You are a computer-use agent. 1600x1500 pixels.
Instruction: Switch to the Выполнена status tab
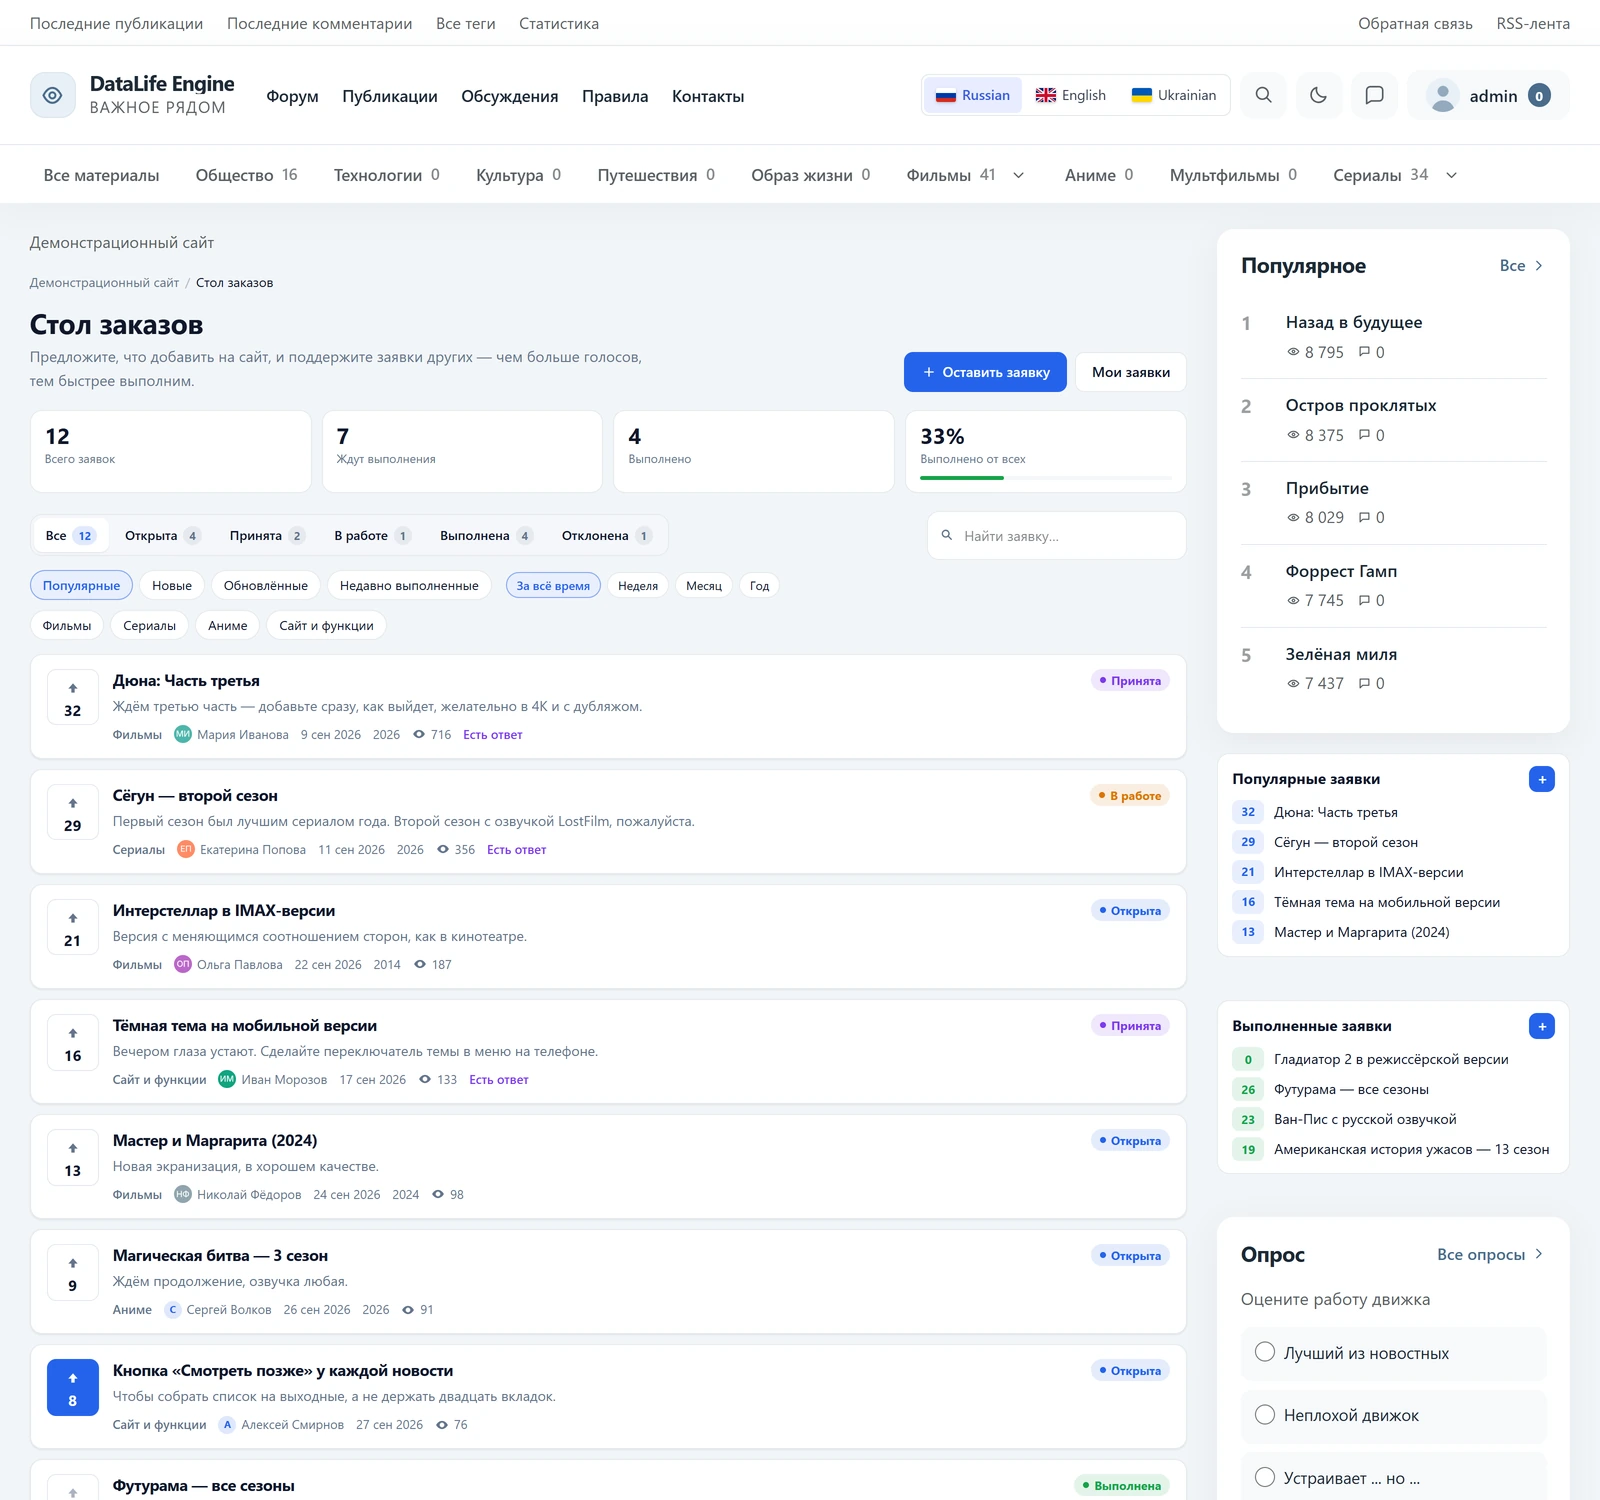[x=486, y=535]
